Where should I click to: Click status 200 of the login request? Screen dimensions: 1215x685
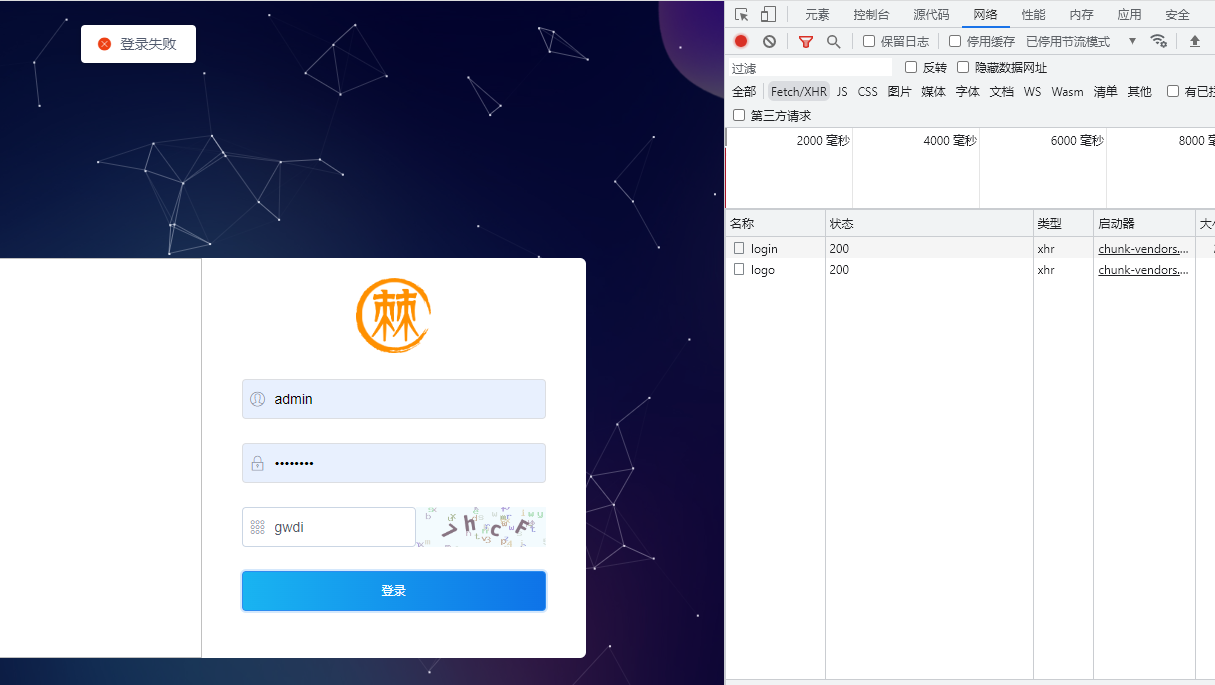point(839,249)
